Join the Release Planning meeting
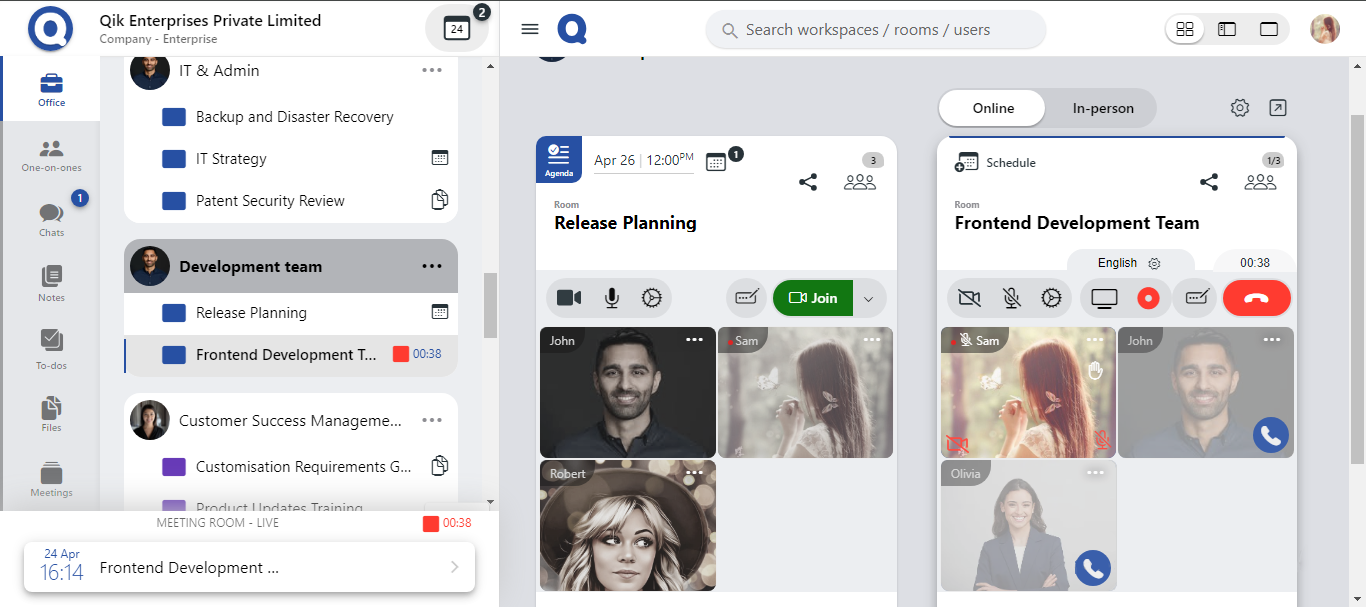 tap(813, 298)
